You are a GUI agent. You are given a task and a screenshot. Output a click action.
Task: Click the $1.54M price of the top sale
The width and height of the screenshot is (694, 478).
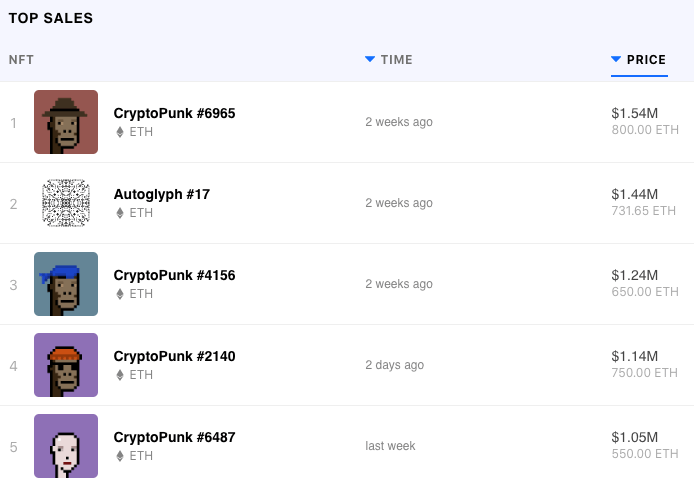(634, 114)
